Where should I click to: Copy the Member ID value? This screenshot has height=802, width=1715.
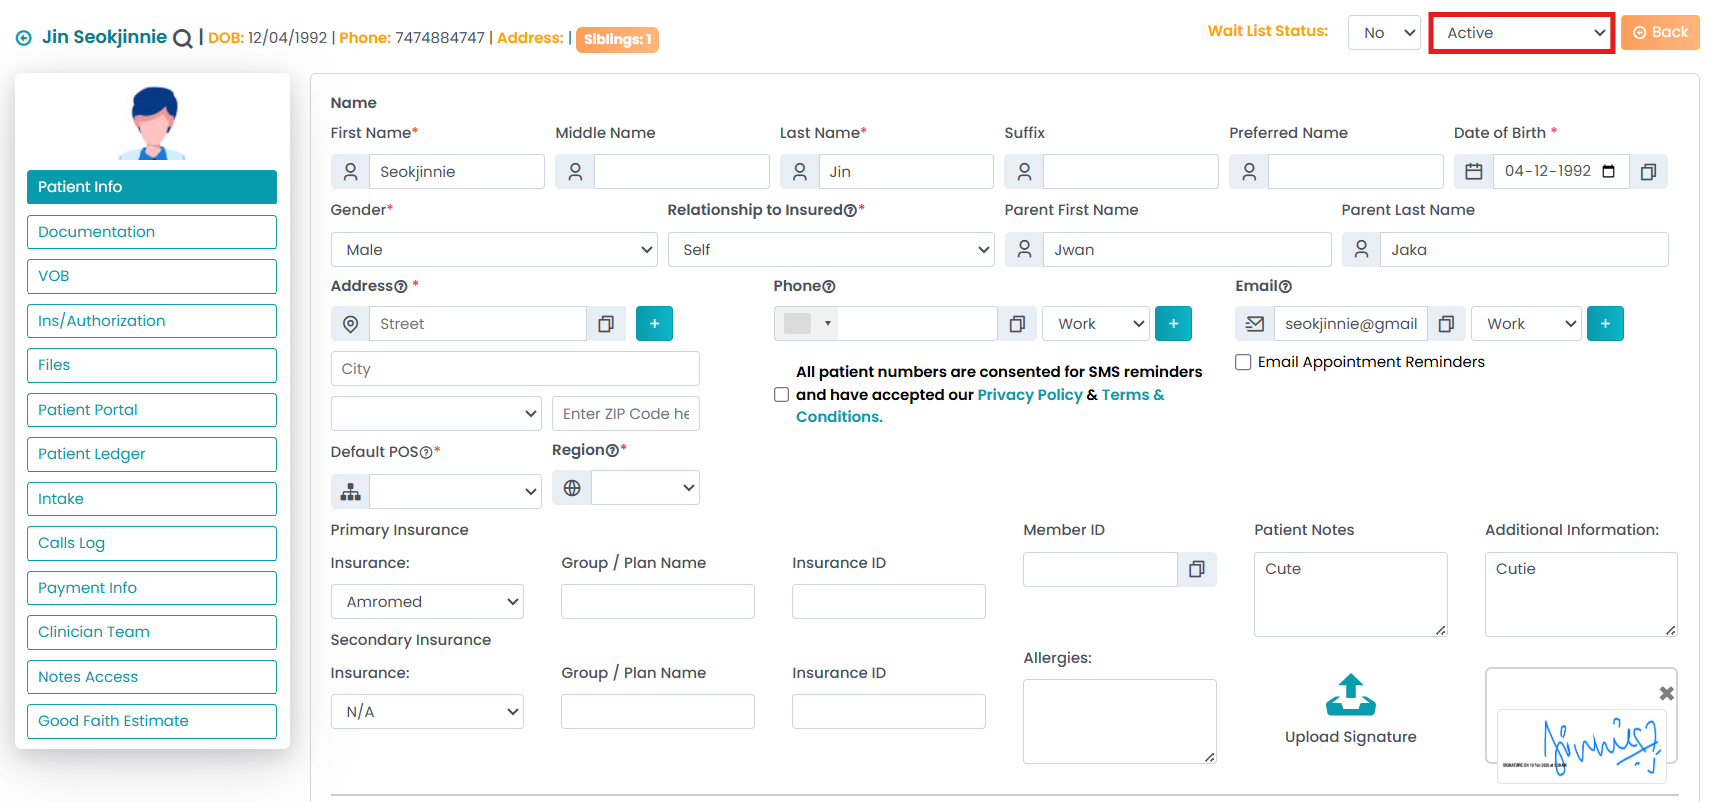(x=1196, y=570)
